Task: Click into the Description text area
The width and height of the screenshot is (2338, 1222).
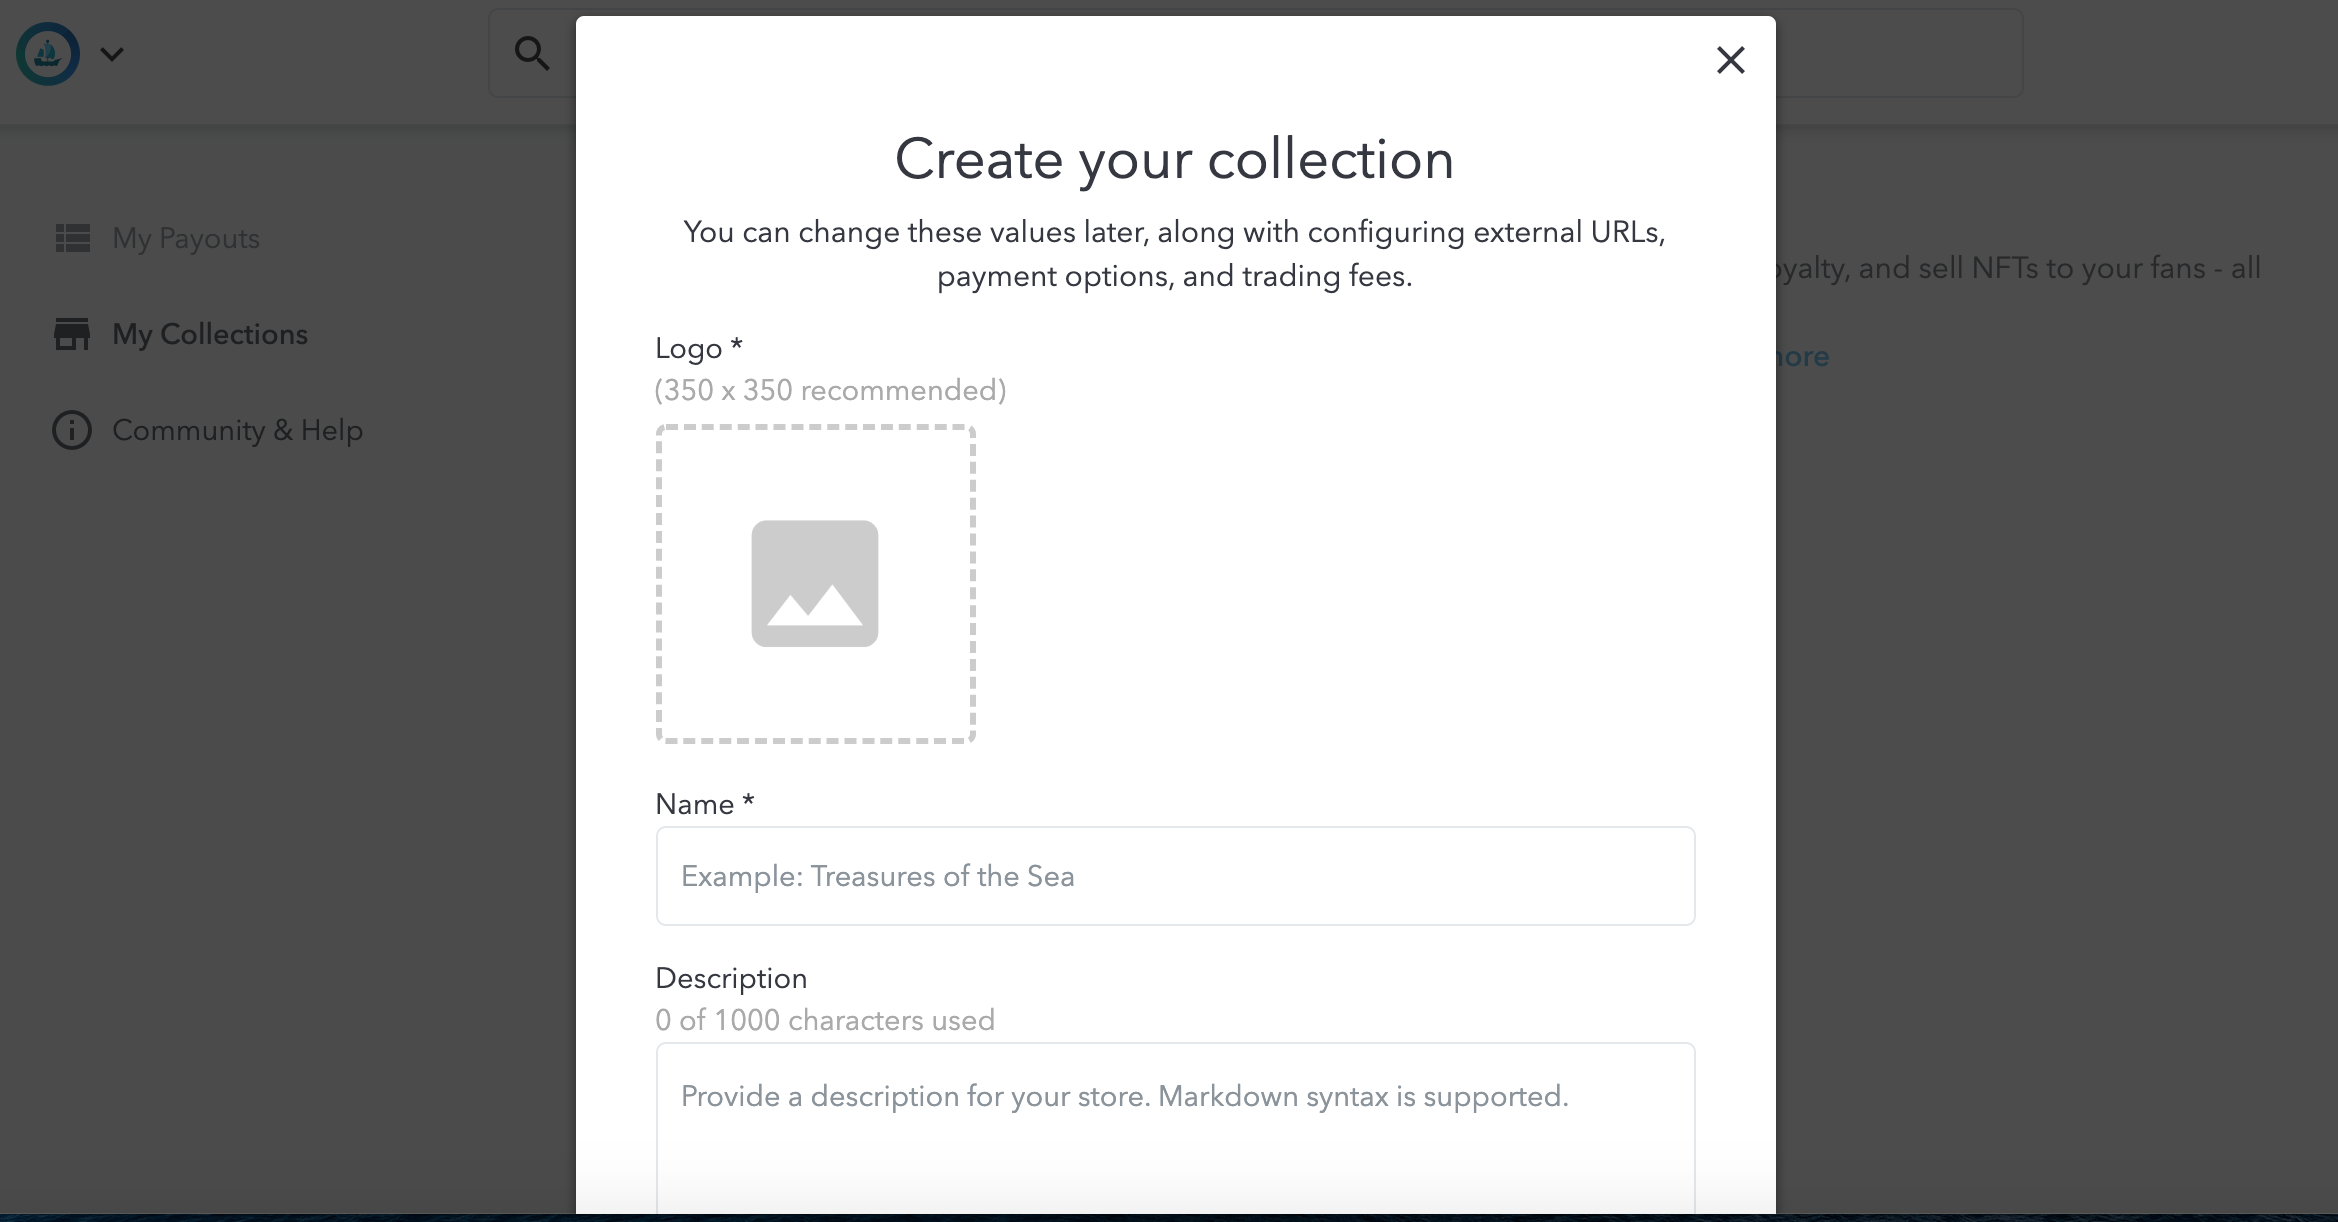Action: click(x=1175, y=1130)
